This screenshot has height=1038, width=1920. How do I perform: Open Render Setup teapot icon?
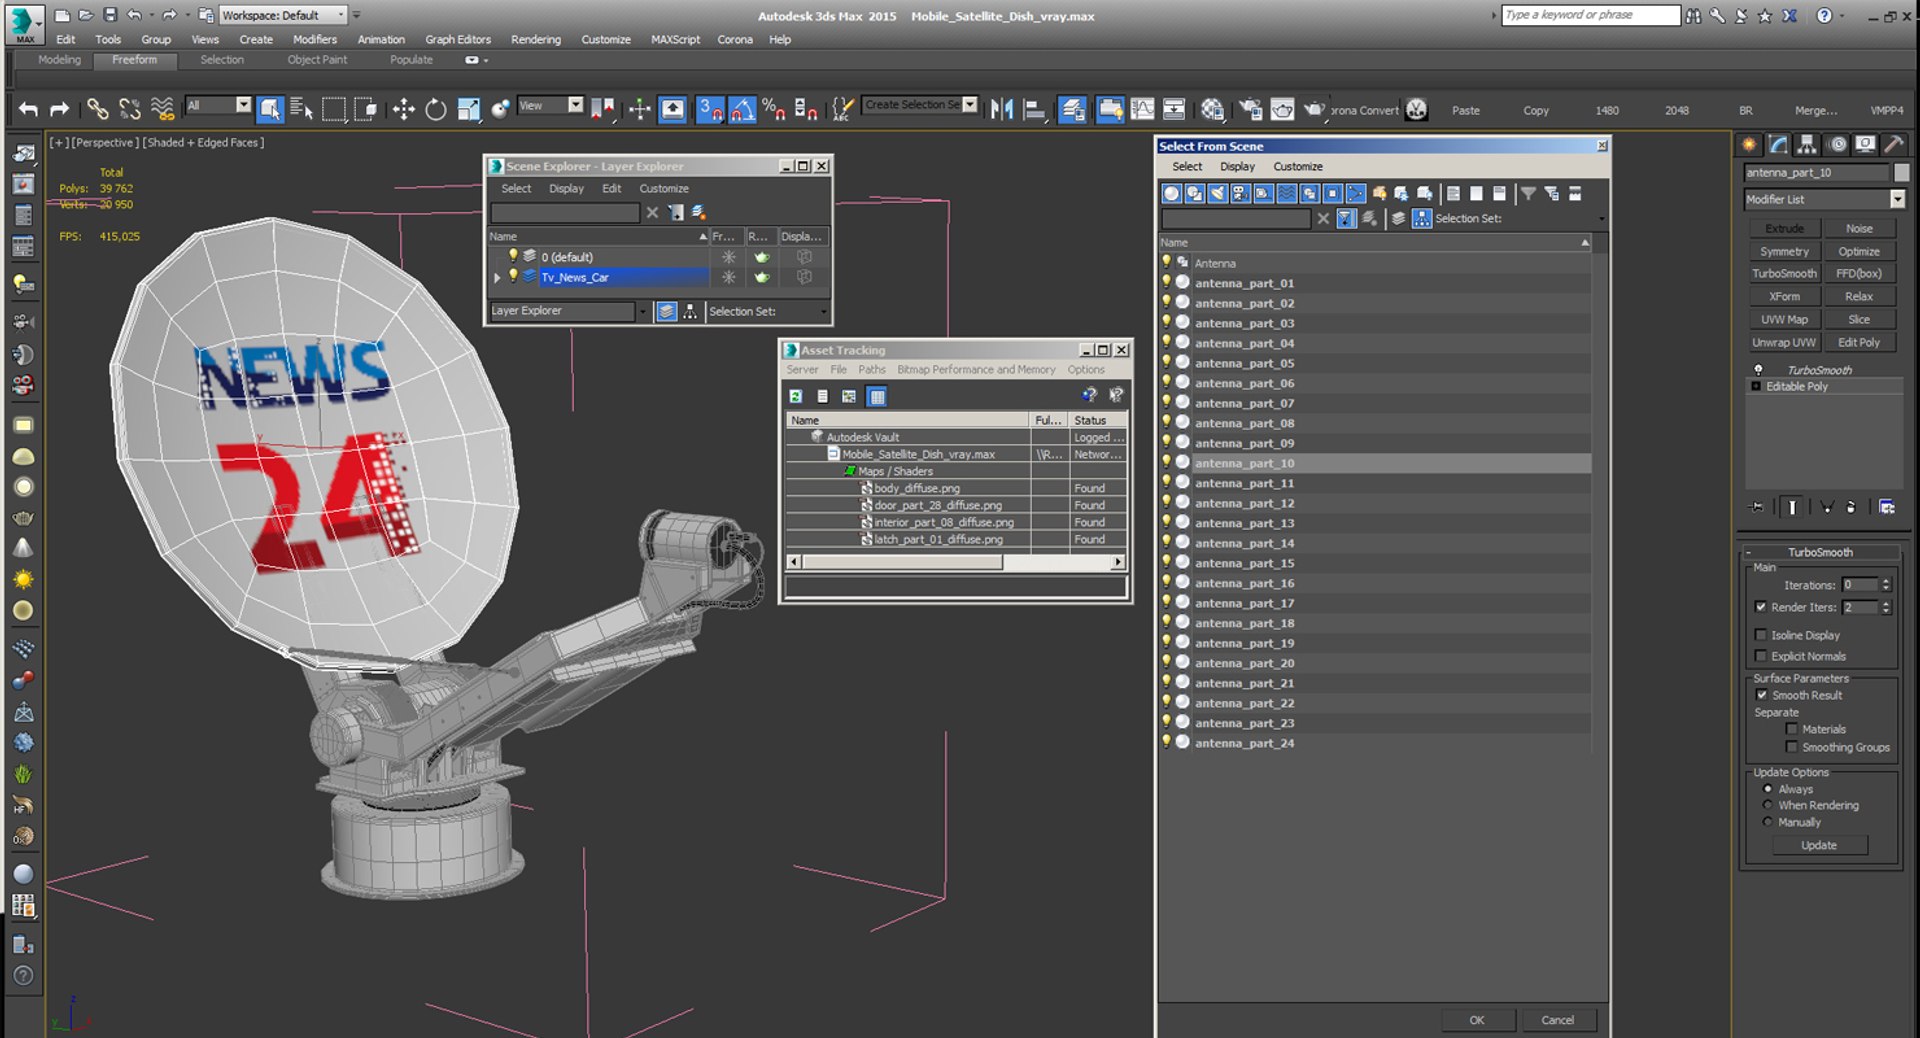click(x=1251, y=109)
